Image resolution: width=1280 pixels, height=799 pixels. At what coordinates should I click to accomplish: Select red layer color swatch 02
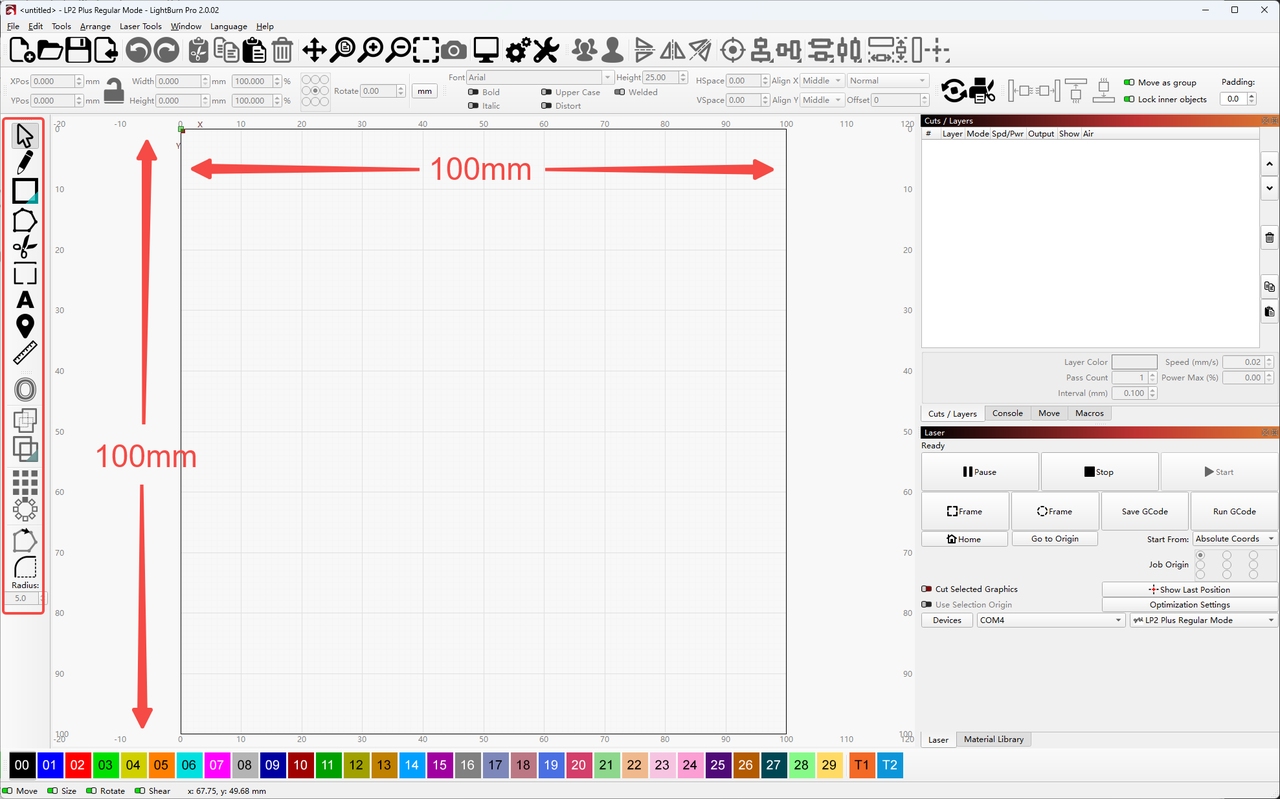tap(77, 766)
